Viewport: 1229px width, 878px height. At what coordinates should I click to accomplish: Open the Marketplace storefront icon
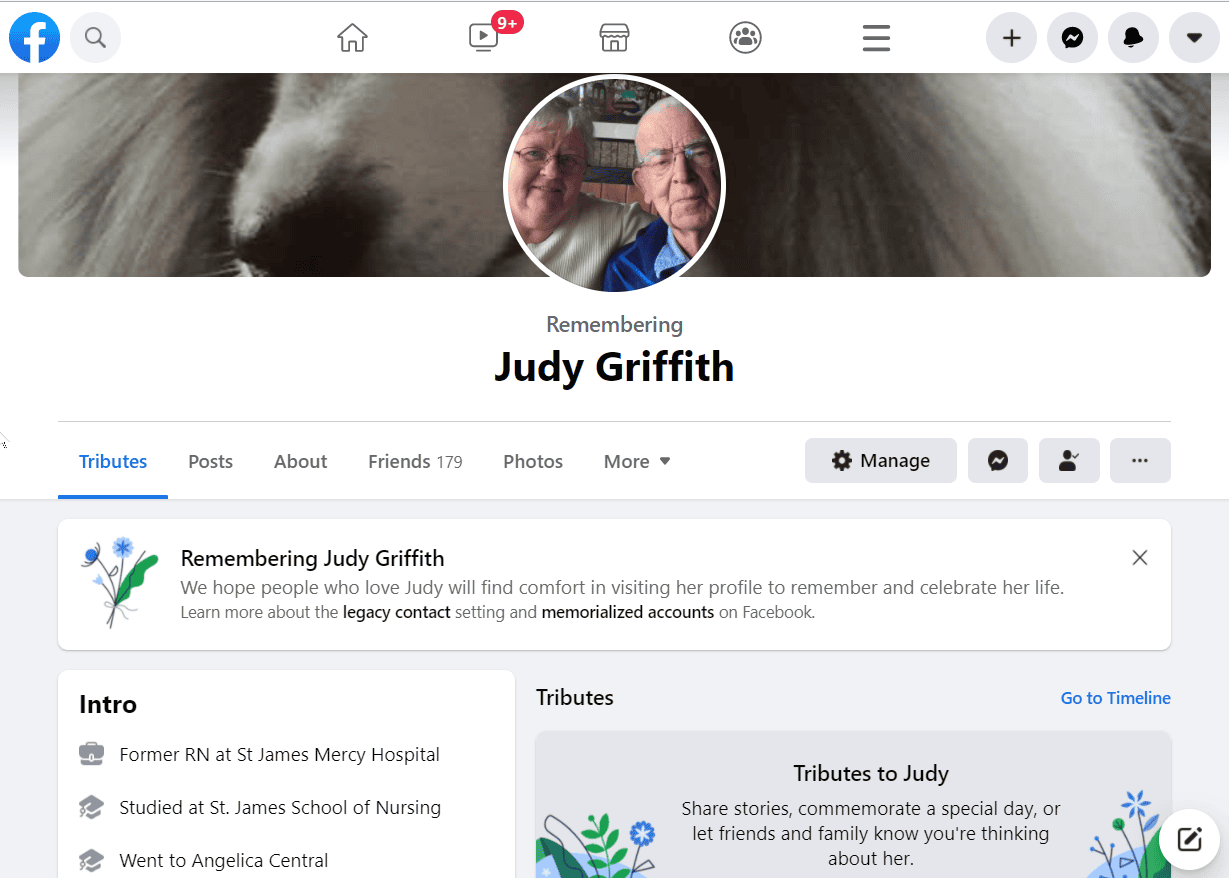(x=614, y=38)
